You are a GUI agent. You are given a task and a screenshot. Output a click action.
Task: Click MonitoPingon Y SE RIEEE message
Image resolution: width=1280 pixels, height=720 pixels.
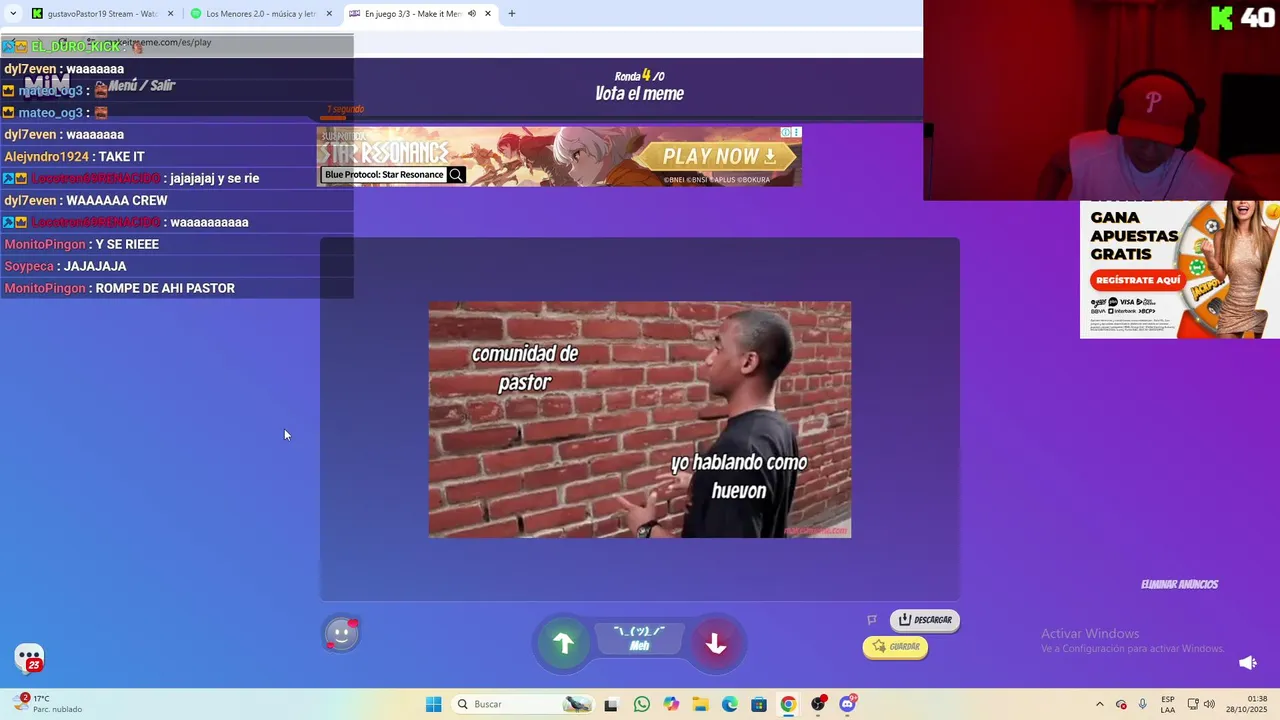click(82, 244)
